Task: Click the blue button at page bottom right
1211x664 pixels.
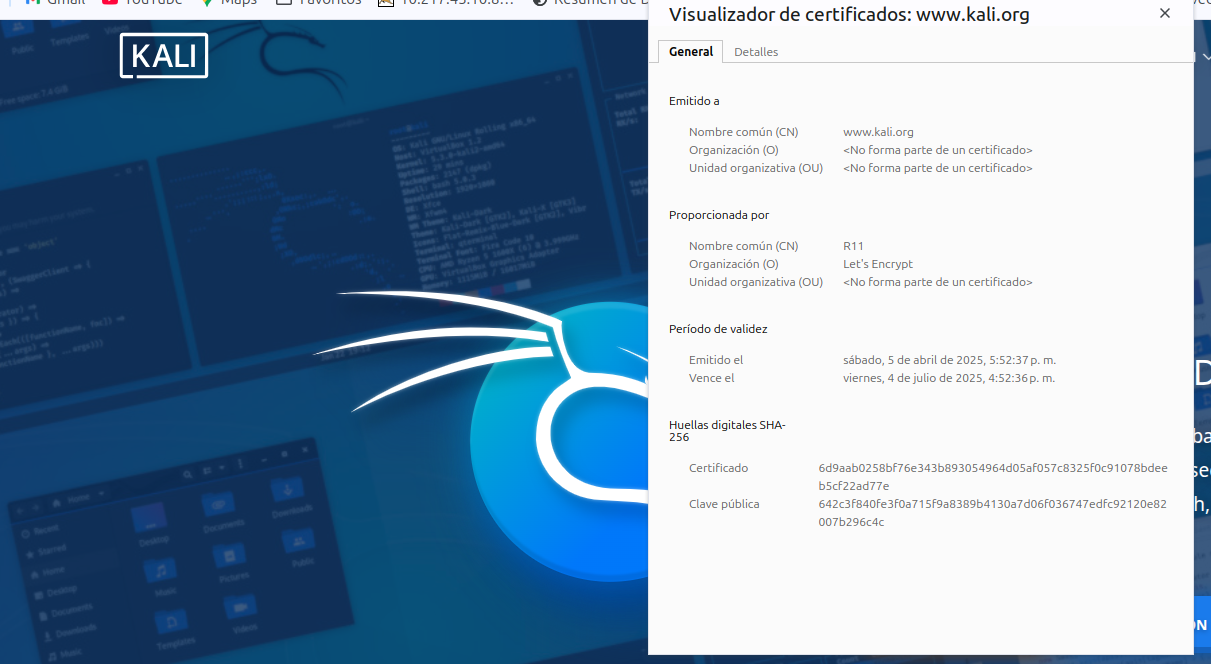Action: [1201, 625]
